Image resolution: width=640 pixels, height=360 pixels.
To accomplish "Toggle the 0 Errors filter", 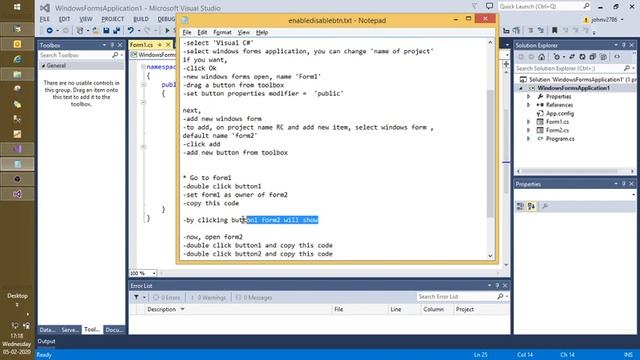I will tap(167, 298).
